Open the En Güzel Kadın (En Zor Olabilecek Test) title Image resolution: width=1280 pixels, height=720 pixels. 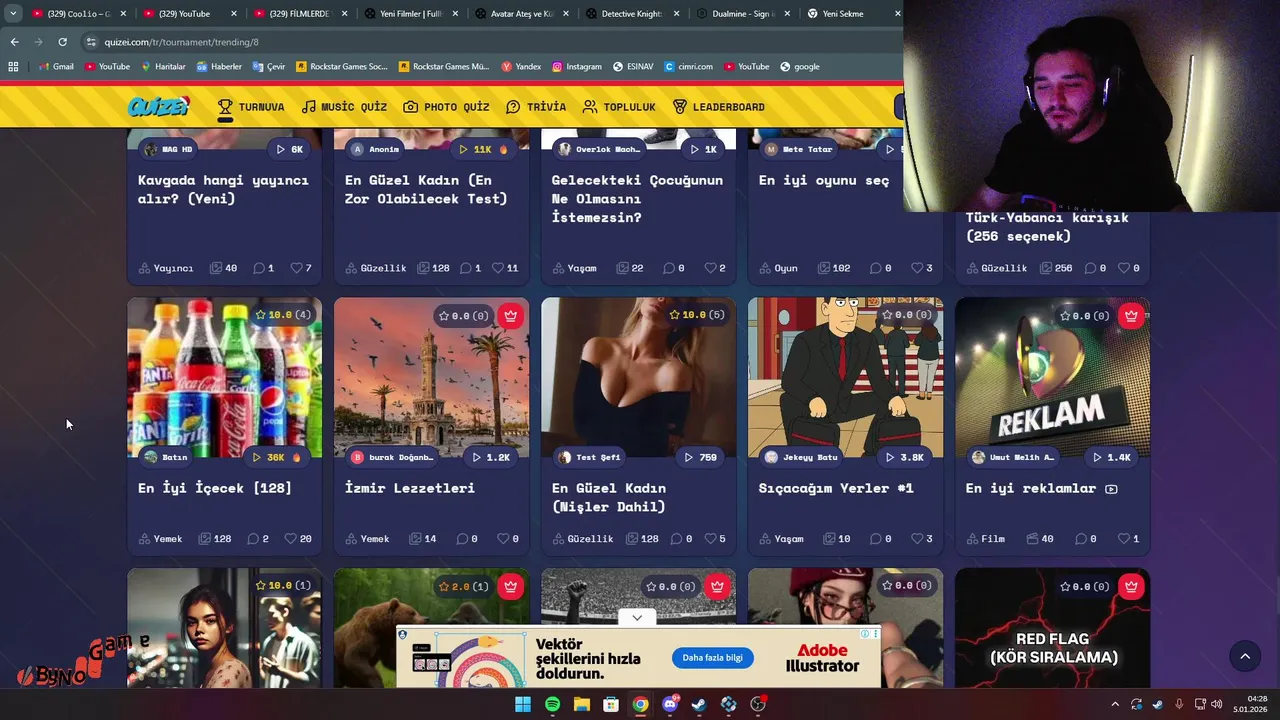[426, 189]
